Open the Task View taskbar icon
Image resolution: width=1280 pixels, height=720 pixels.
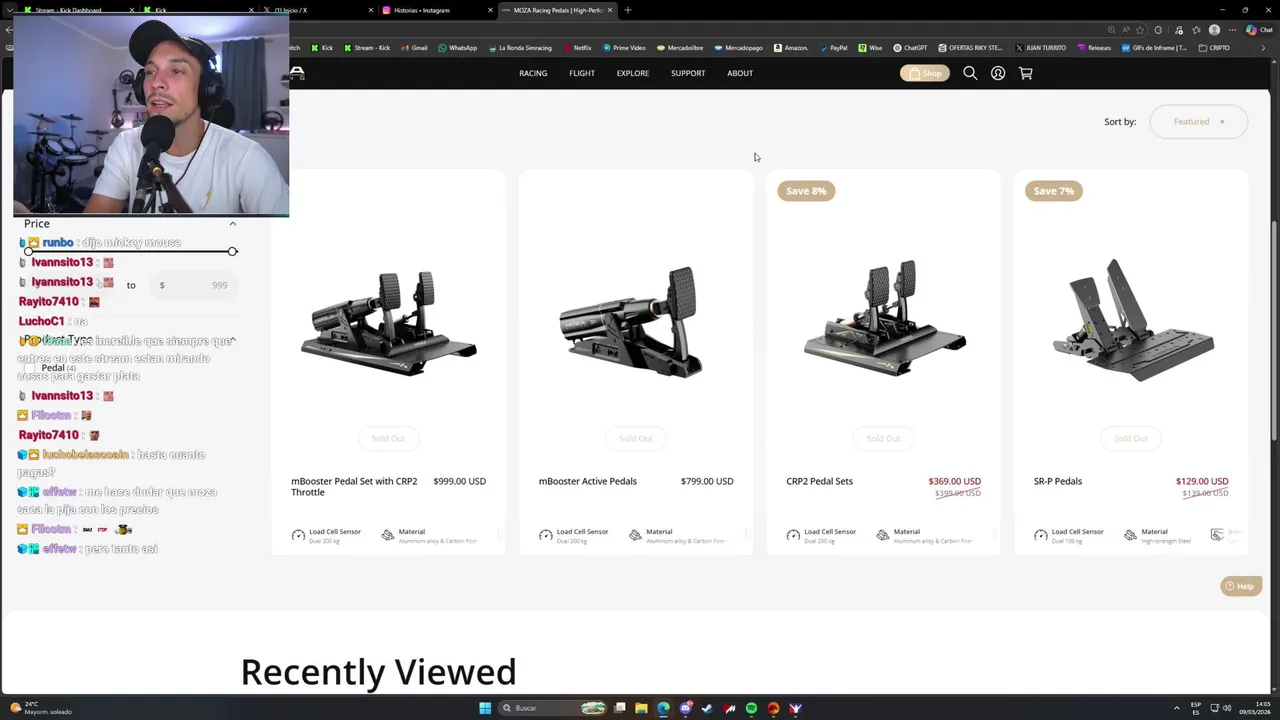click(619, 708)
